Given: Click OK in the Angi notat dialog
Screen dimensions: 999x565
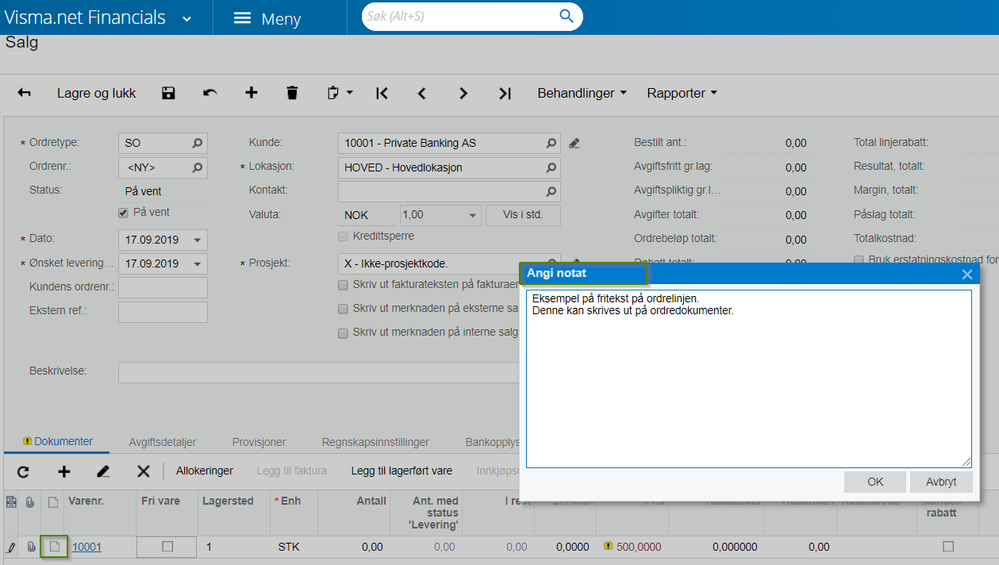Looking at the screenshot, I should point(875,482).
